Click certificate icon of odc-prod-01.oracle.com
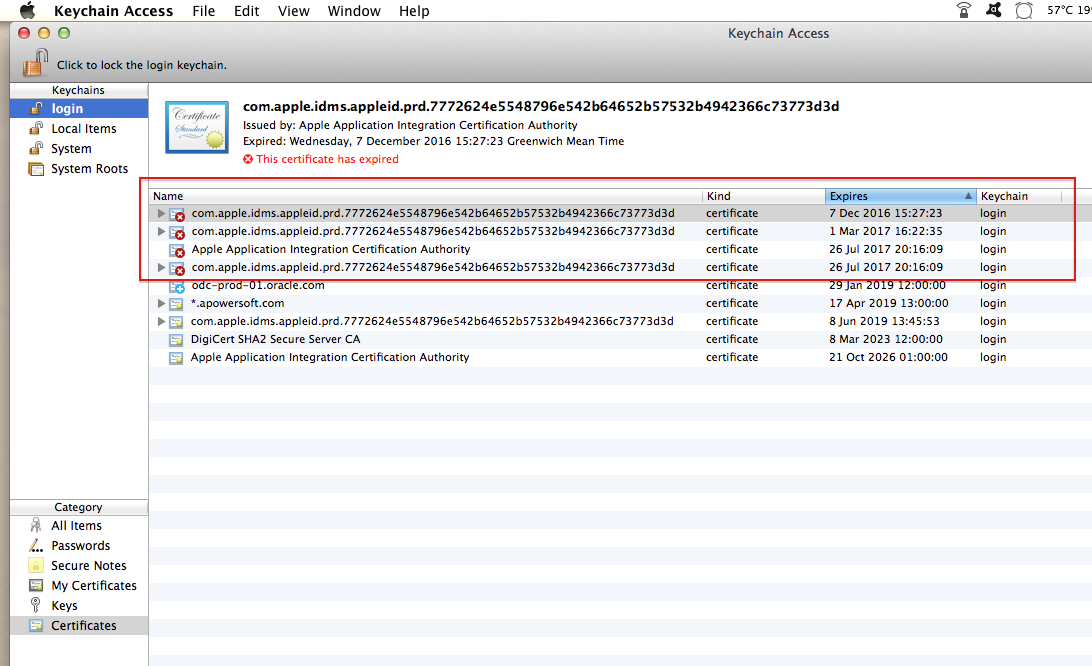 177,286
